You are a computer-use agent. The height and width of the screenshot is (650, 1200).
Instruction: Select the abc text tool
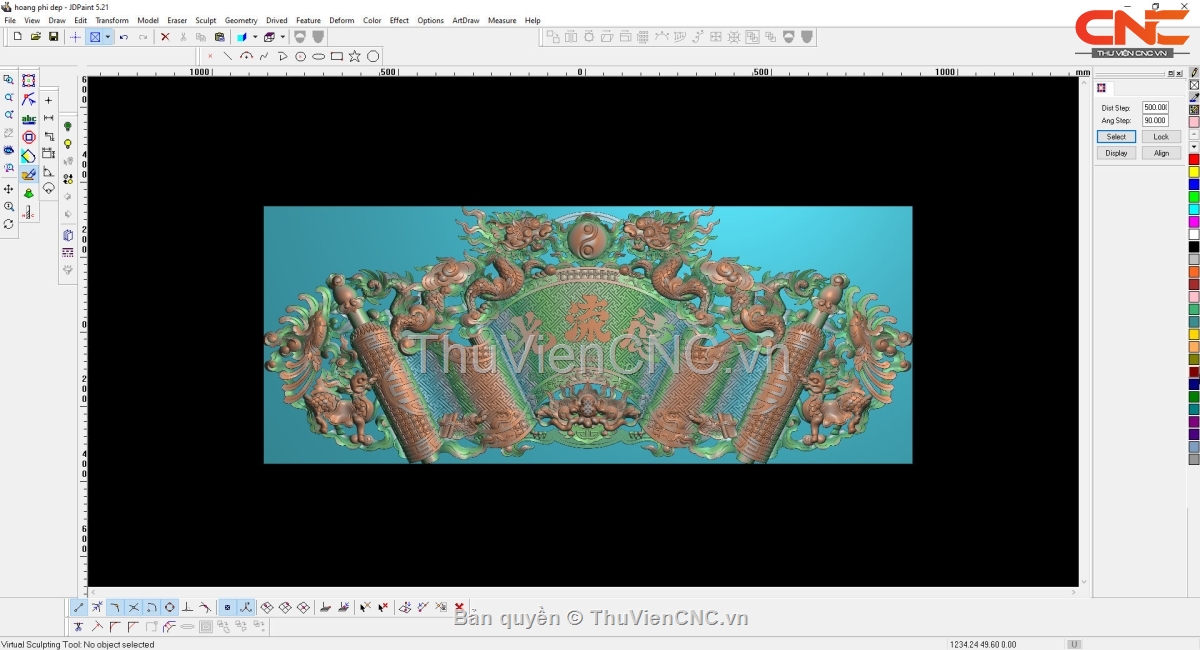click(x=29, y=118)
